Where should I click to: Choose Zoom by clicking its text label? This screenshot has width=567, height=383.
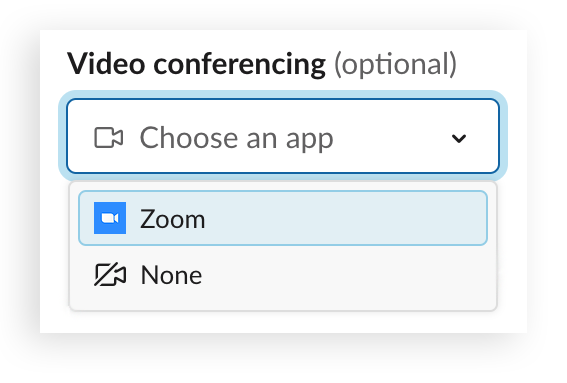pos(172,219)
